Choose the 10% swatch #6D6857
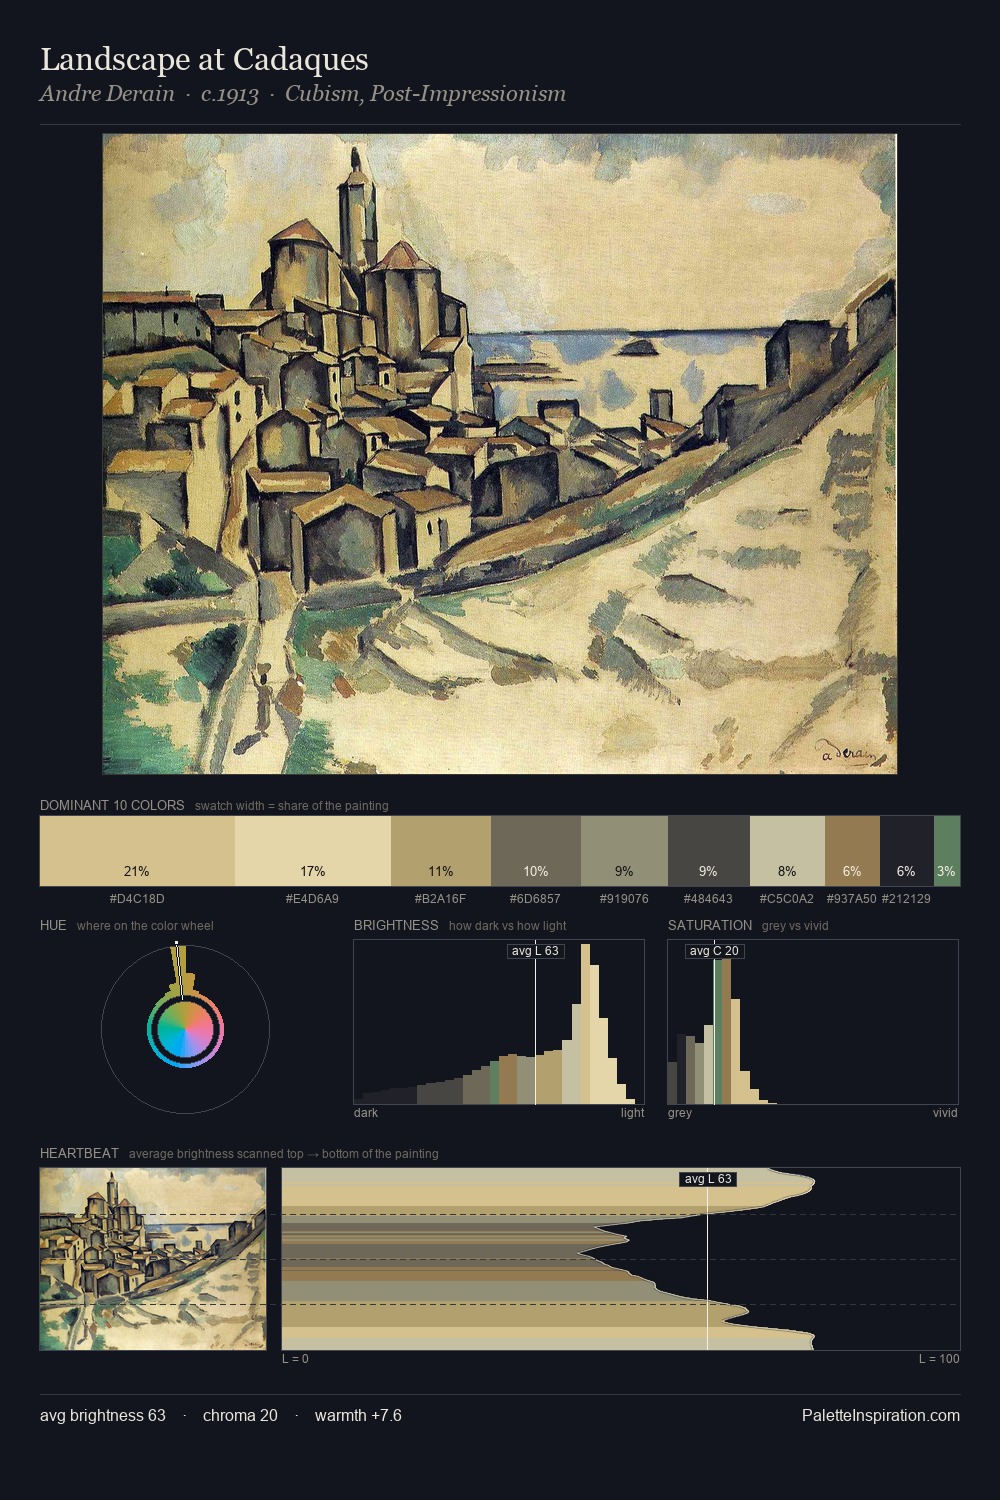 tap(536, 851)
